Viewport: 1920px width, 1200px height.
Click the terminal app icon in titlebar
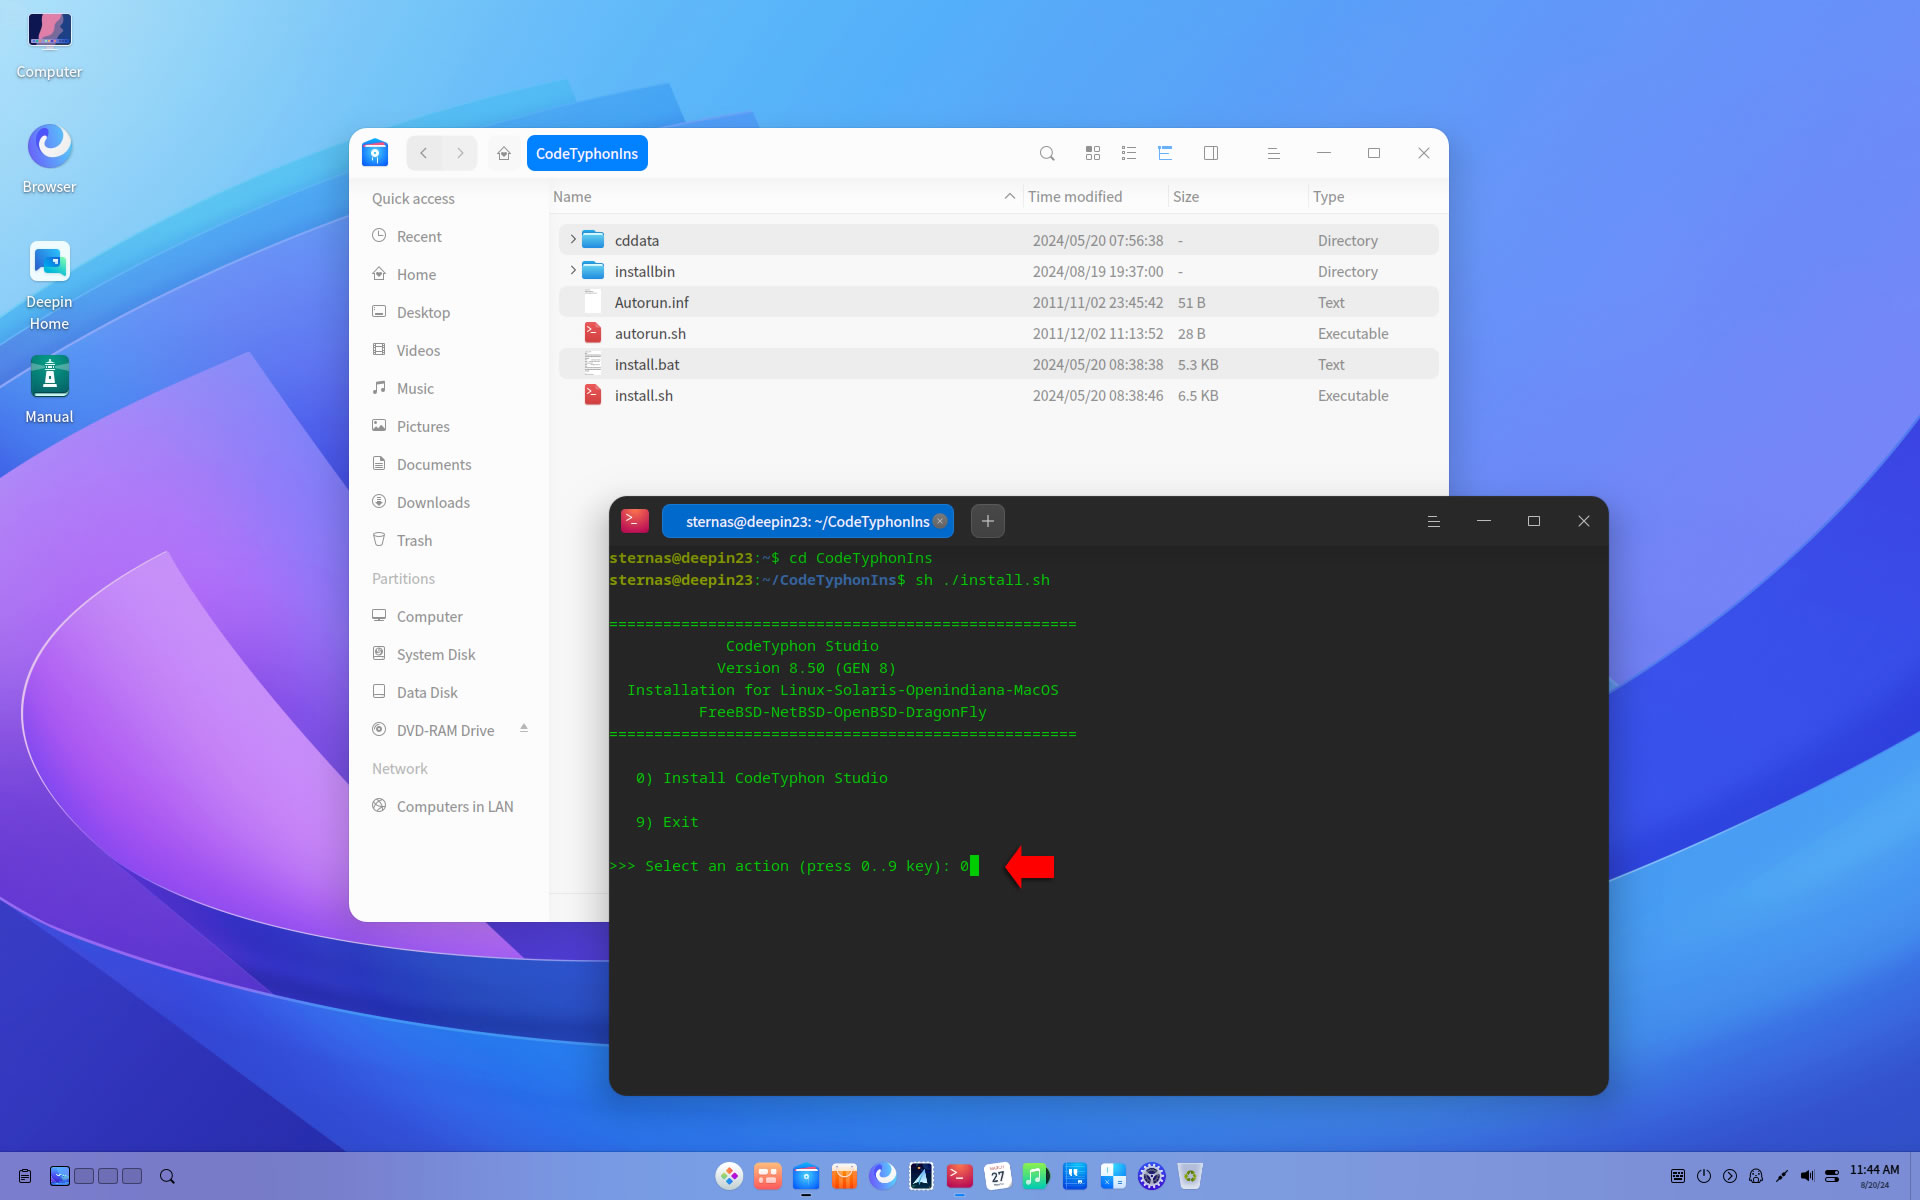point(635,521)
